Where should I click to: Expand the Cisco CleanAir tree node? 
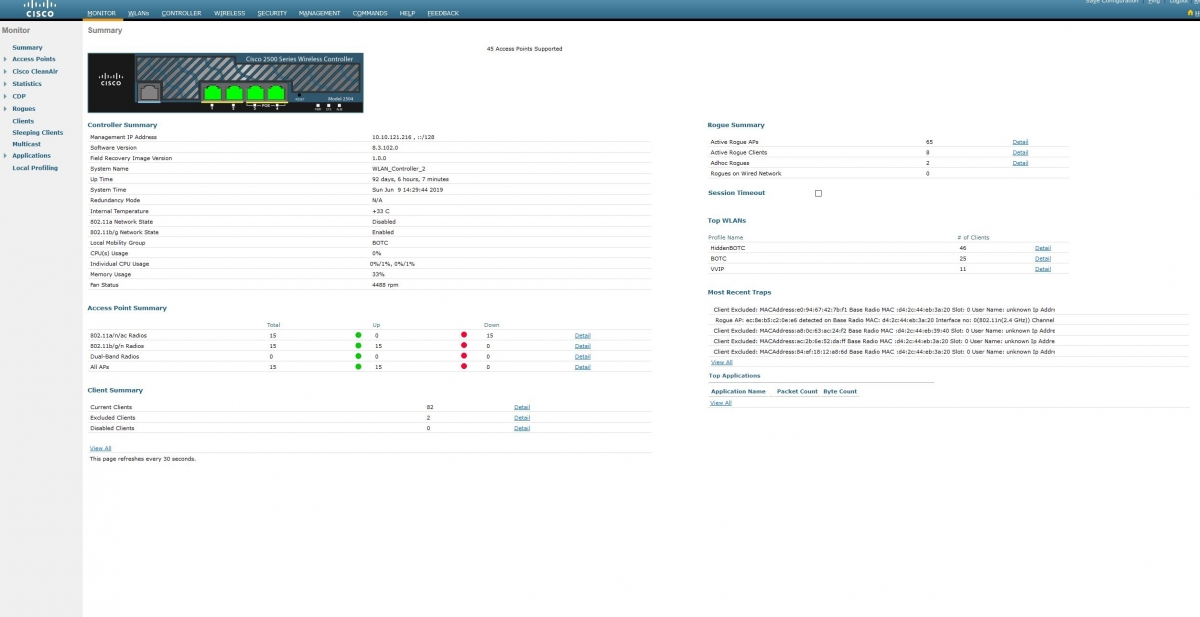(x=5, y=72)
